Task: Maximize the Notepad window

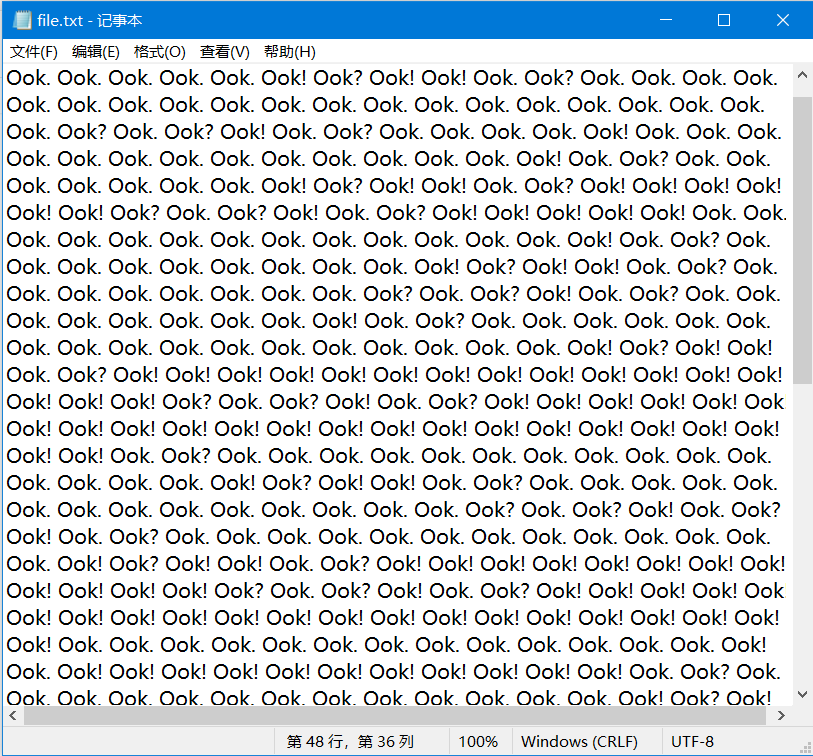Action: point(724,20)
